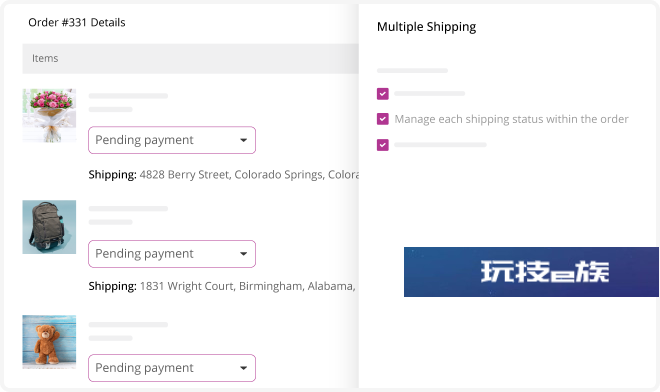Click the gray backpack product image
Image resolution: width=660 pixels, height=392 pixels.
point(49,227)
